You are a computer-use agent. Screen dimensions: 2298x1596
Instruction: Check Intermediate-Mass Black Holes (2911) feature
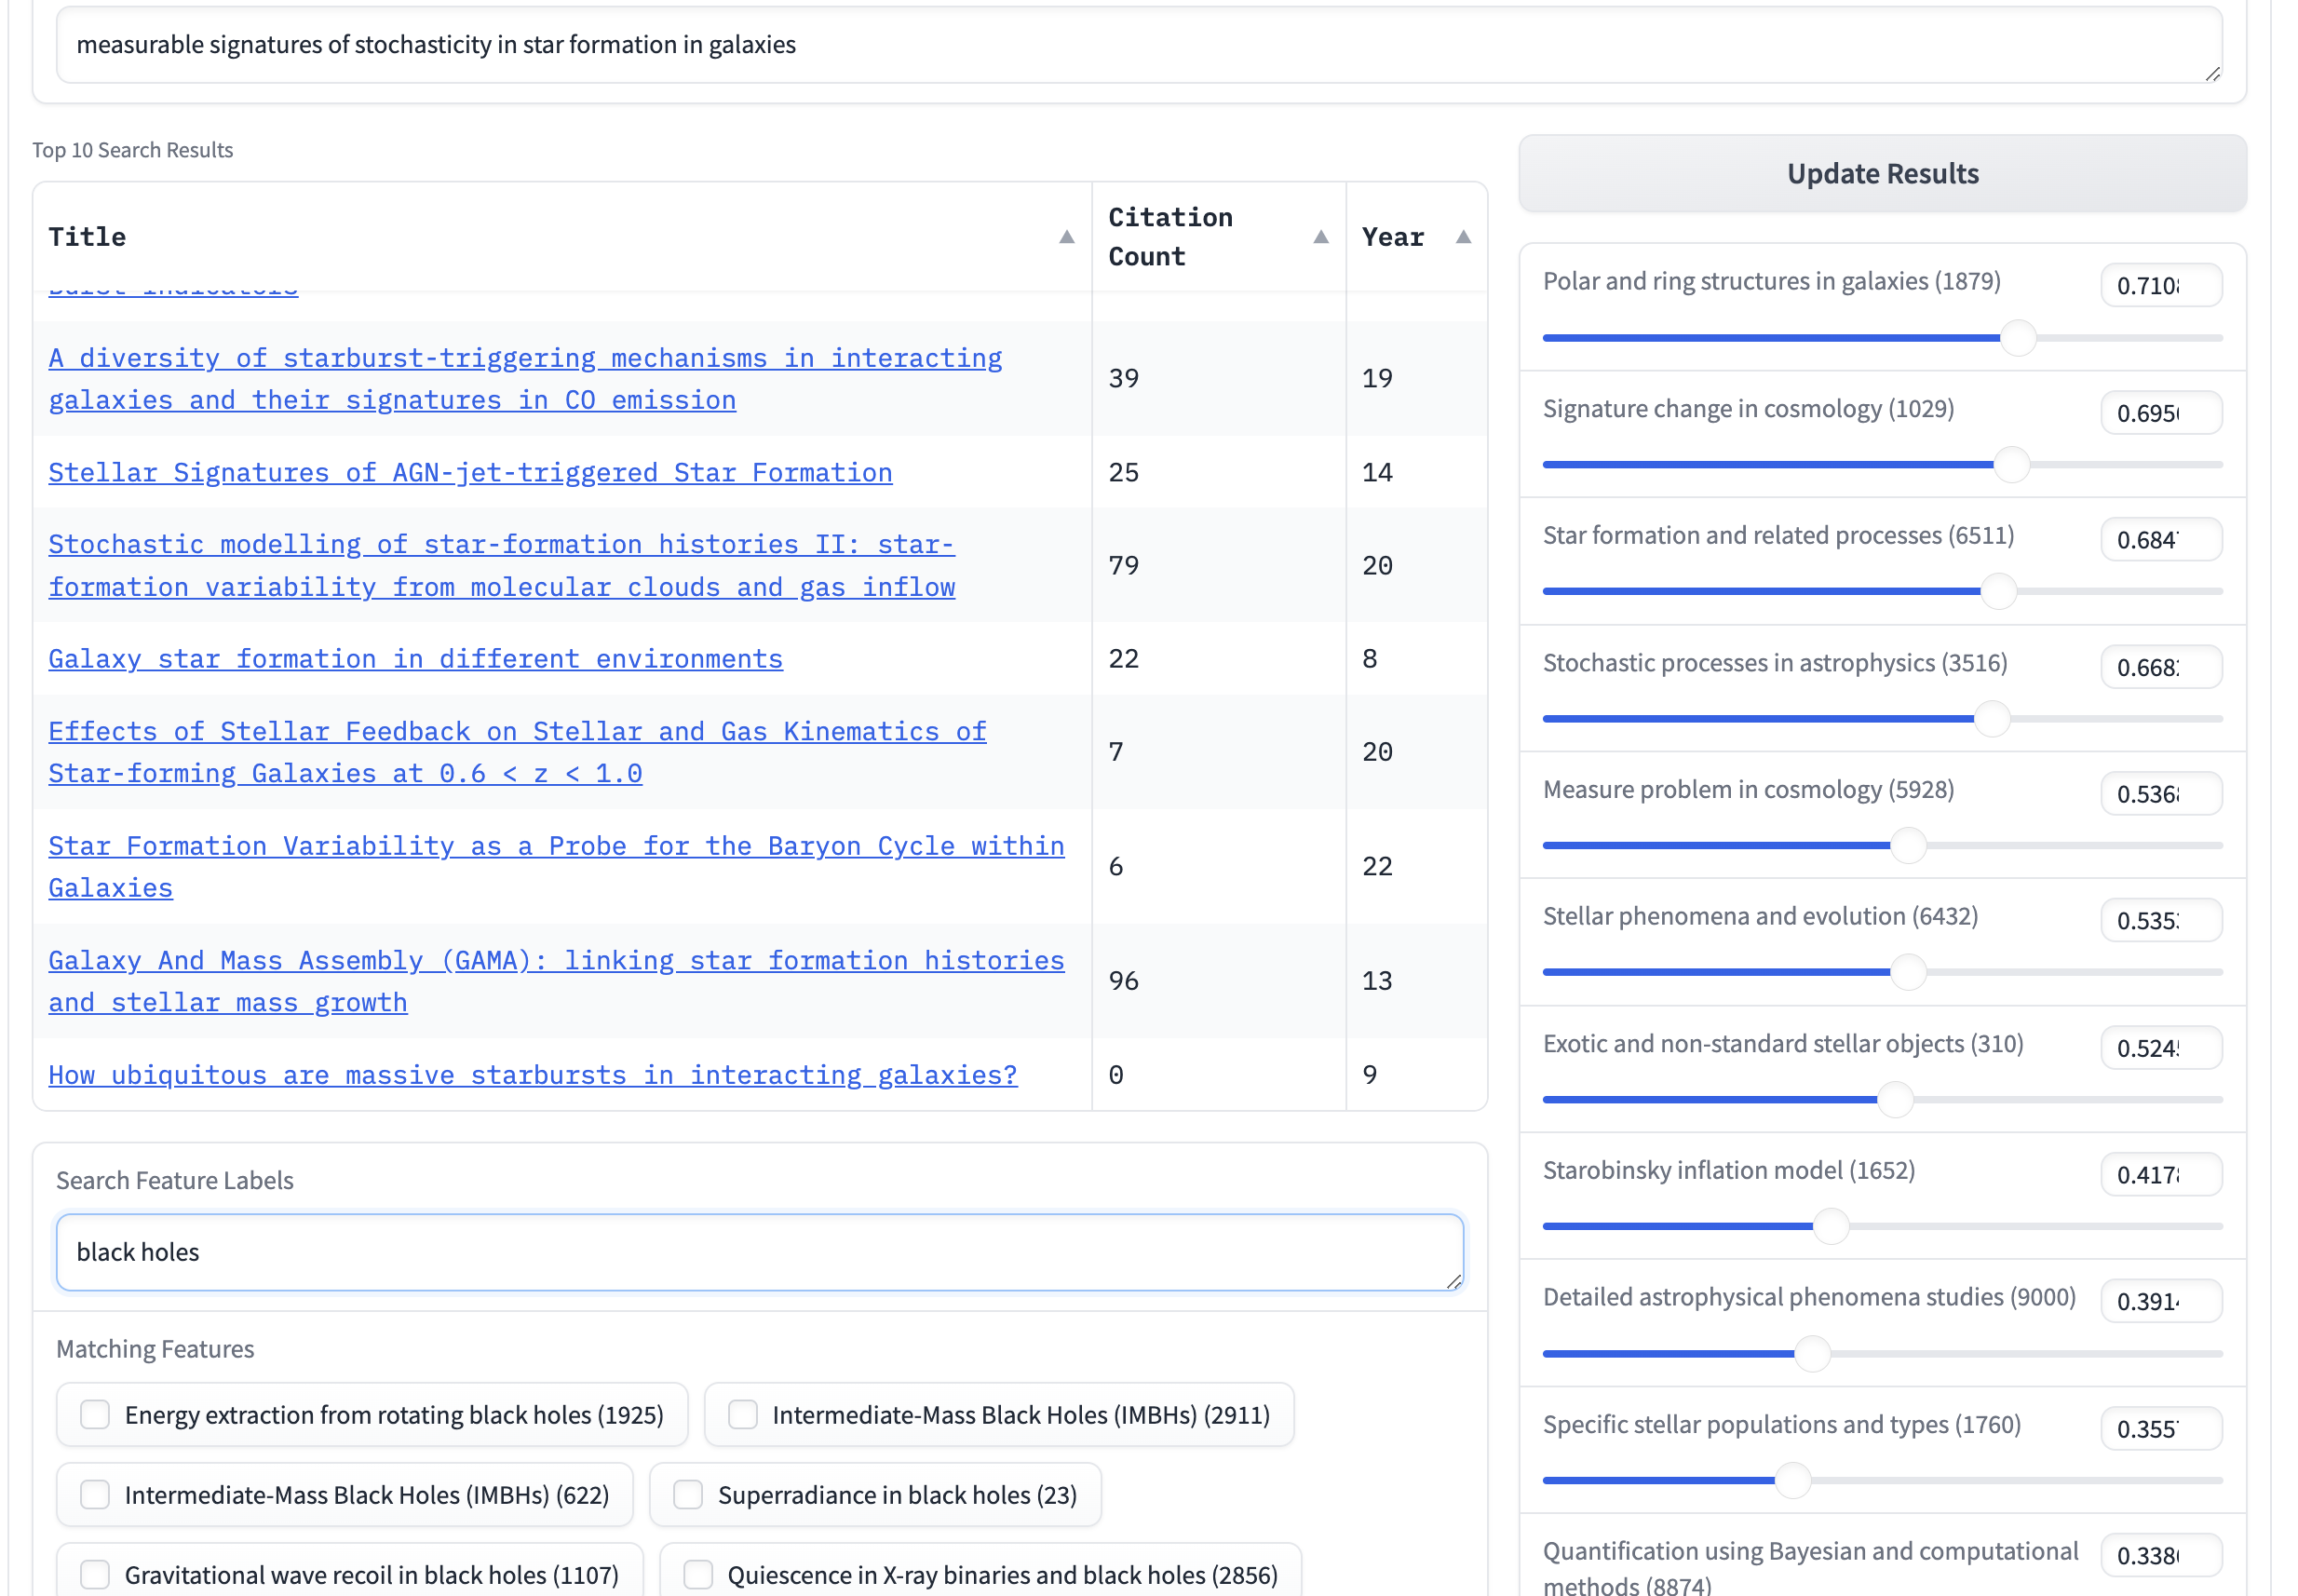click(742, 1414)
